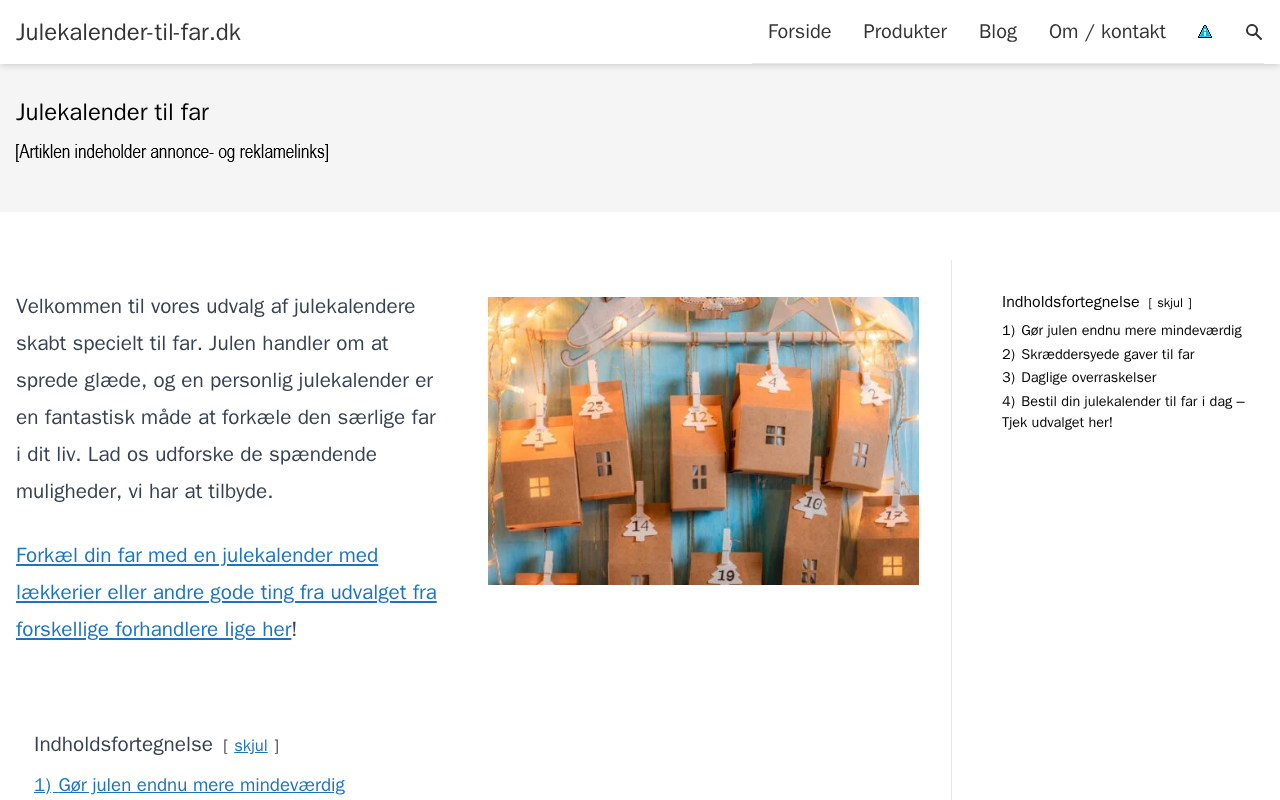Hide the sidebar table of contents via skjul
Viewport: 1280px width, 800px height.
pos(1170,303)
